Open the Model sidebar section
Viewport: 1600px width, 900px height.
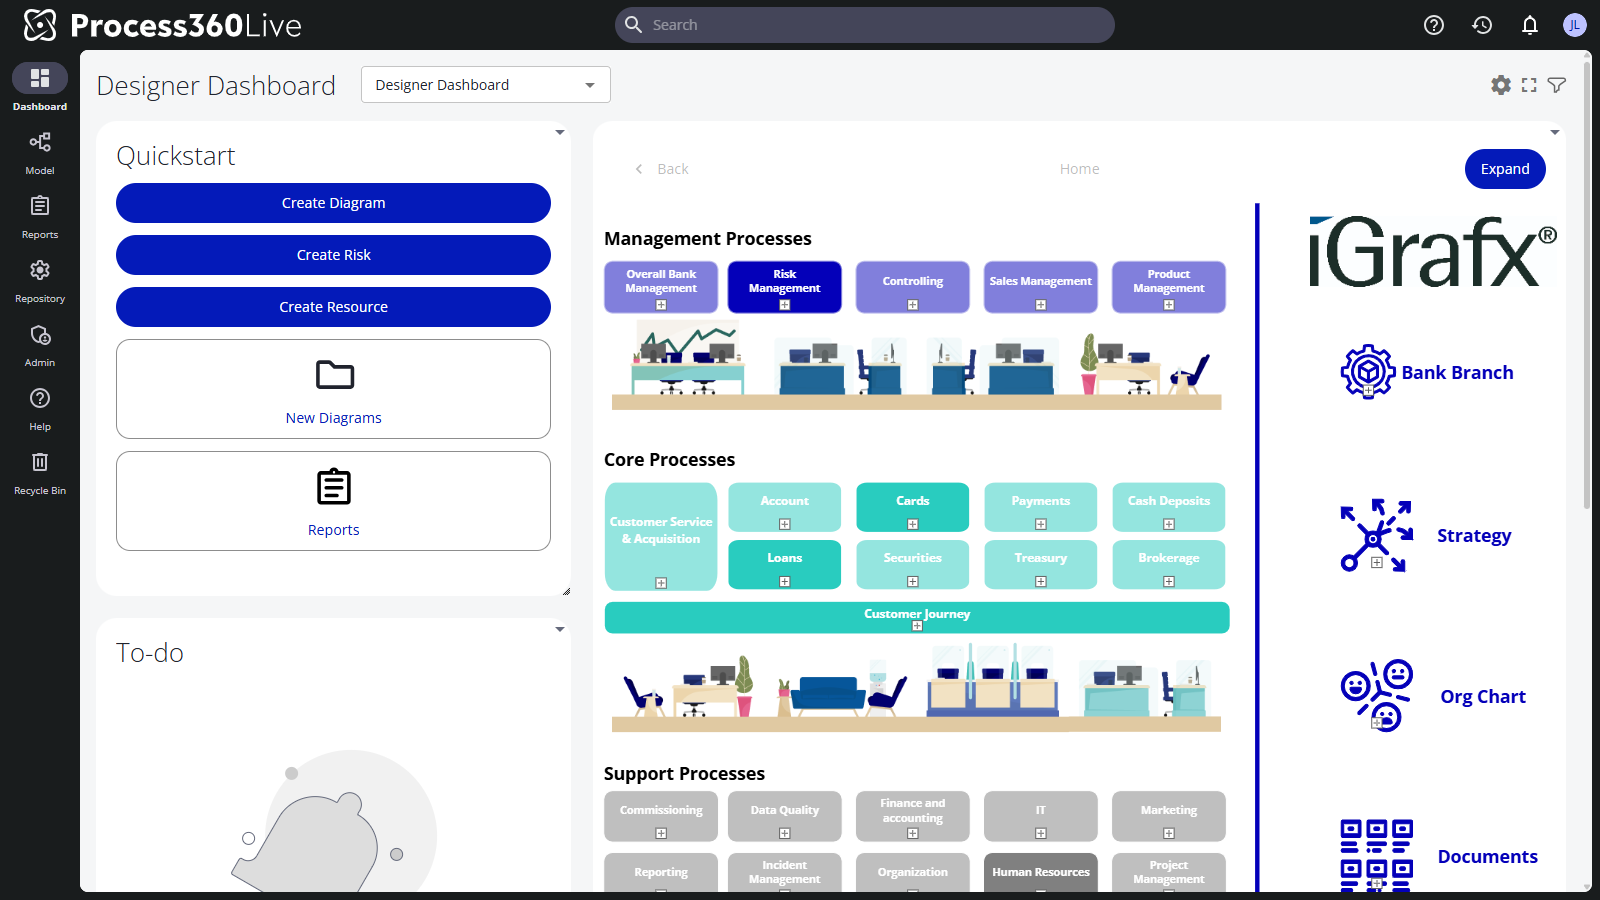click(x=40, y=152)
